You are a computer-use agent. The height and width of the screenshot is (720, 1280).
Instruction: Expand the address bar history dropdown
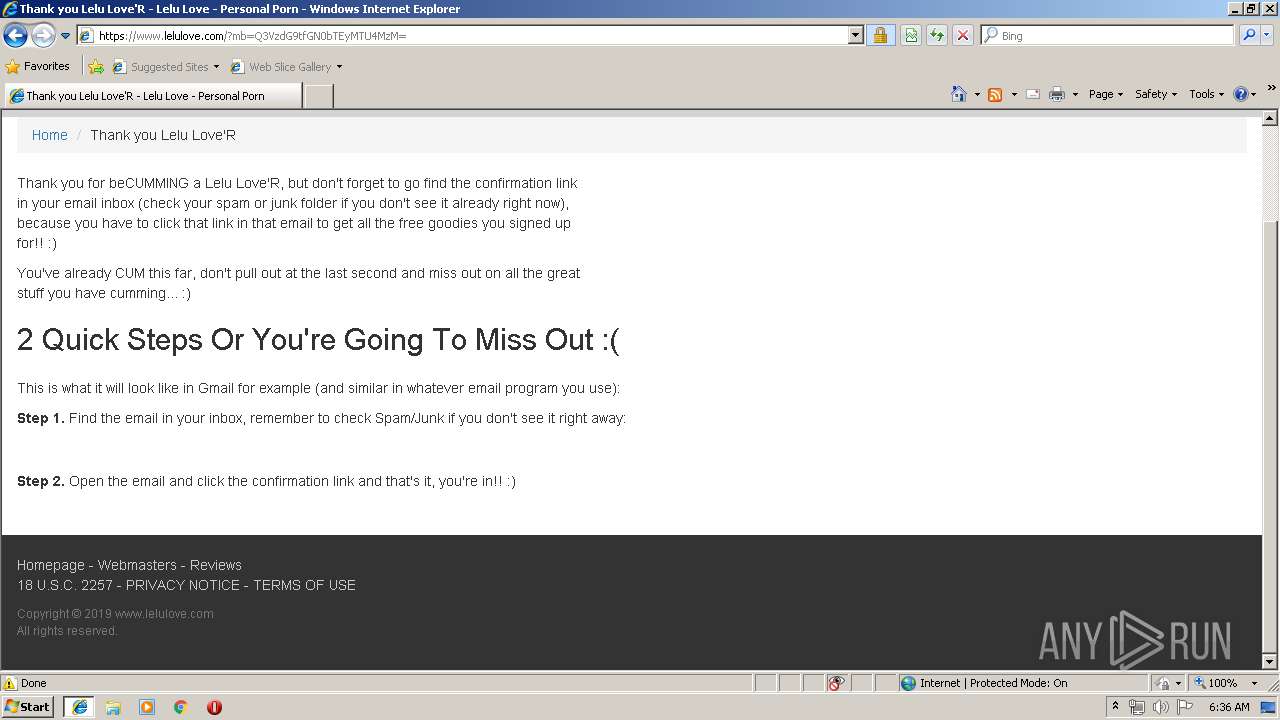856,35
